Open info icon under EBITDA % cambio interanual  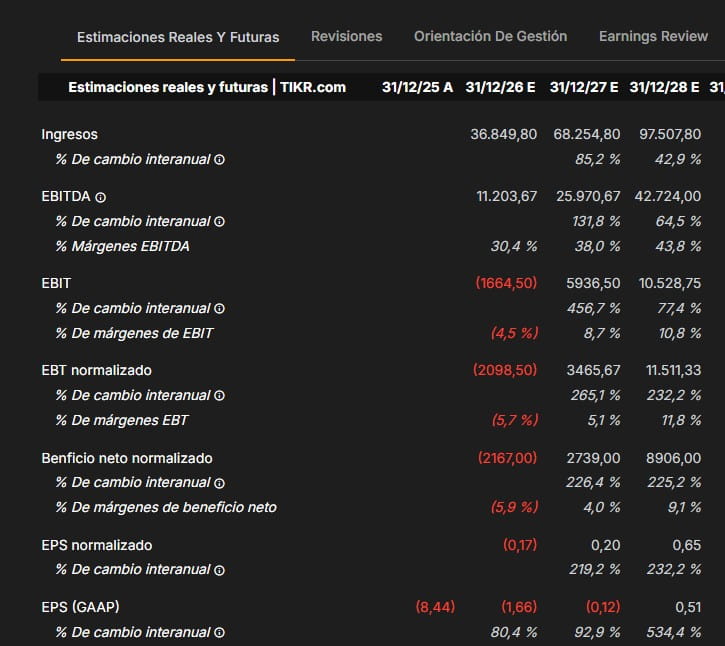(220, 221)
